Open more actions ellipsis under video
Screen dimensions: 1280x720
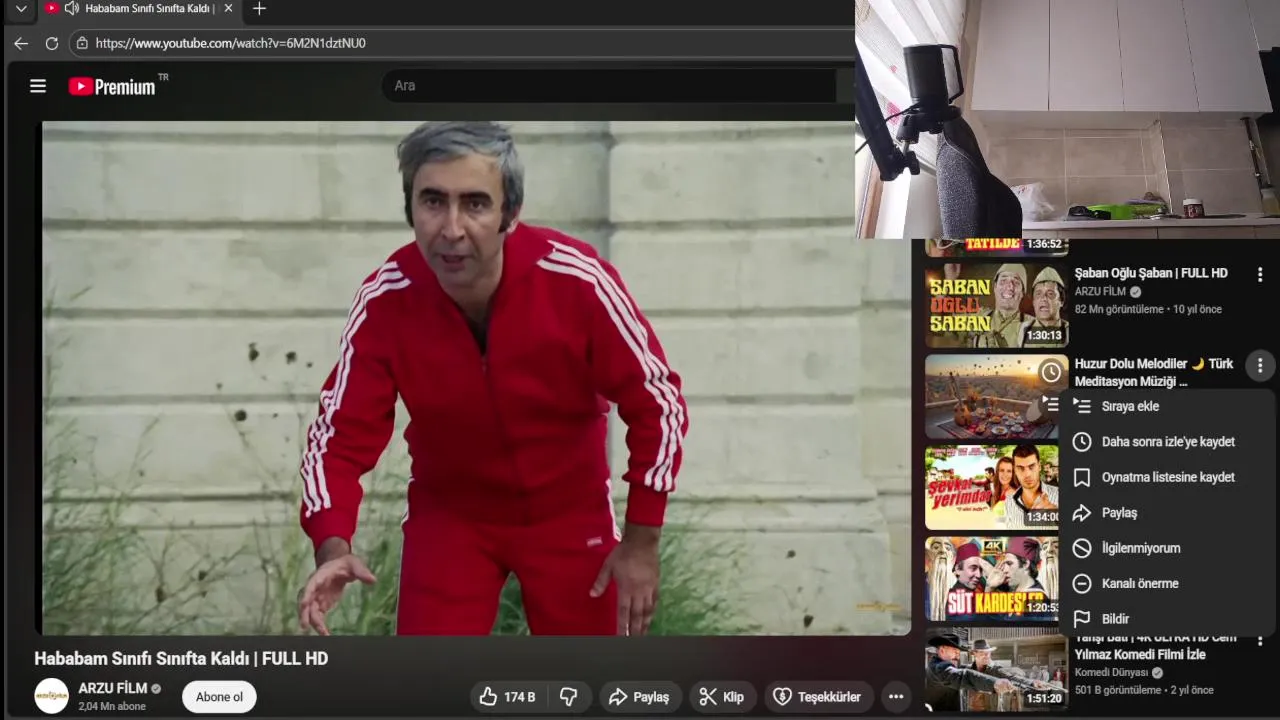896,697
